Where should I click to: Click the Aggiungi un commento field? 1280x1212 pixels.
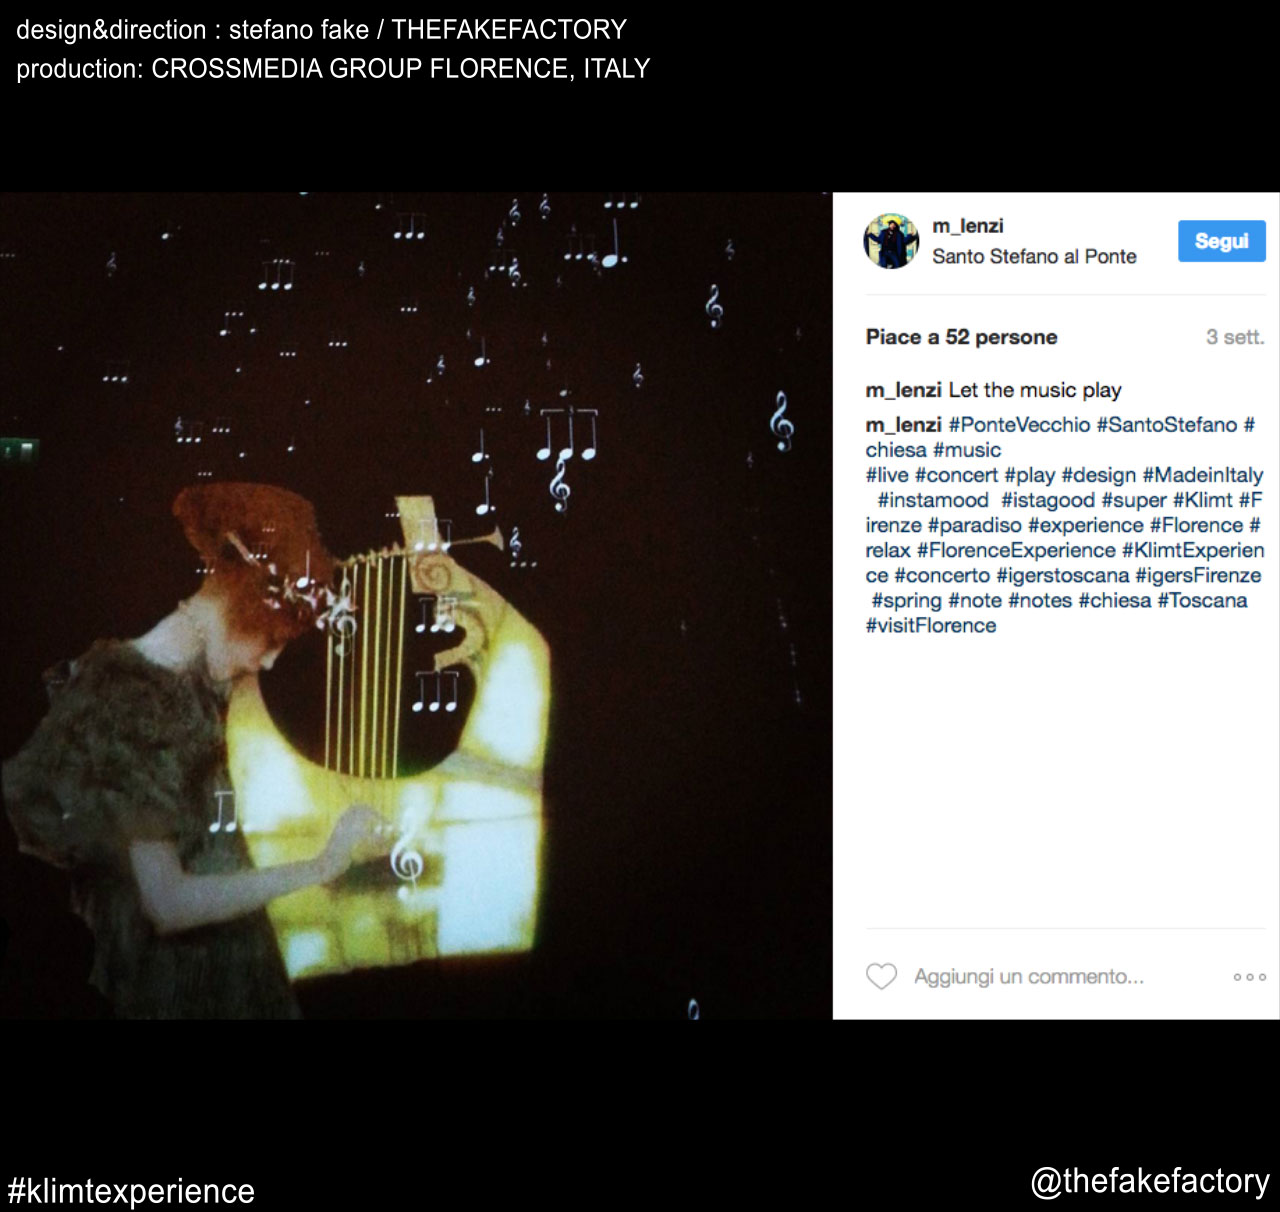click(1029, 976)
